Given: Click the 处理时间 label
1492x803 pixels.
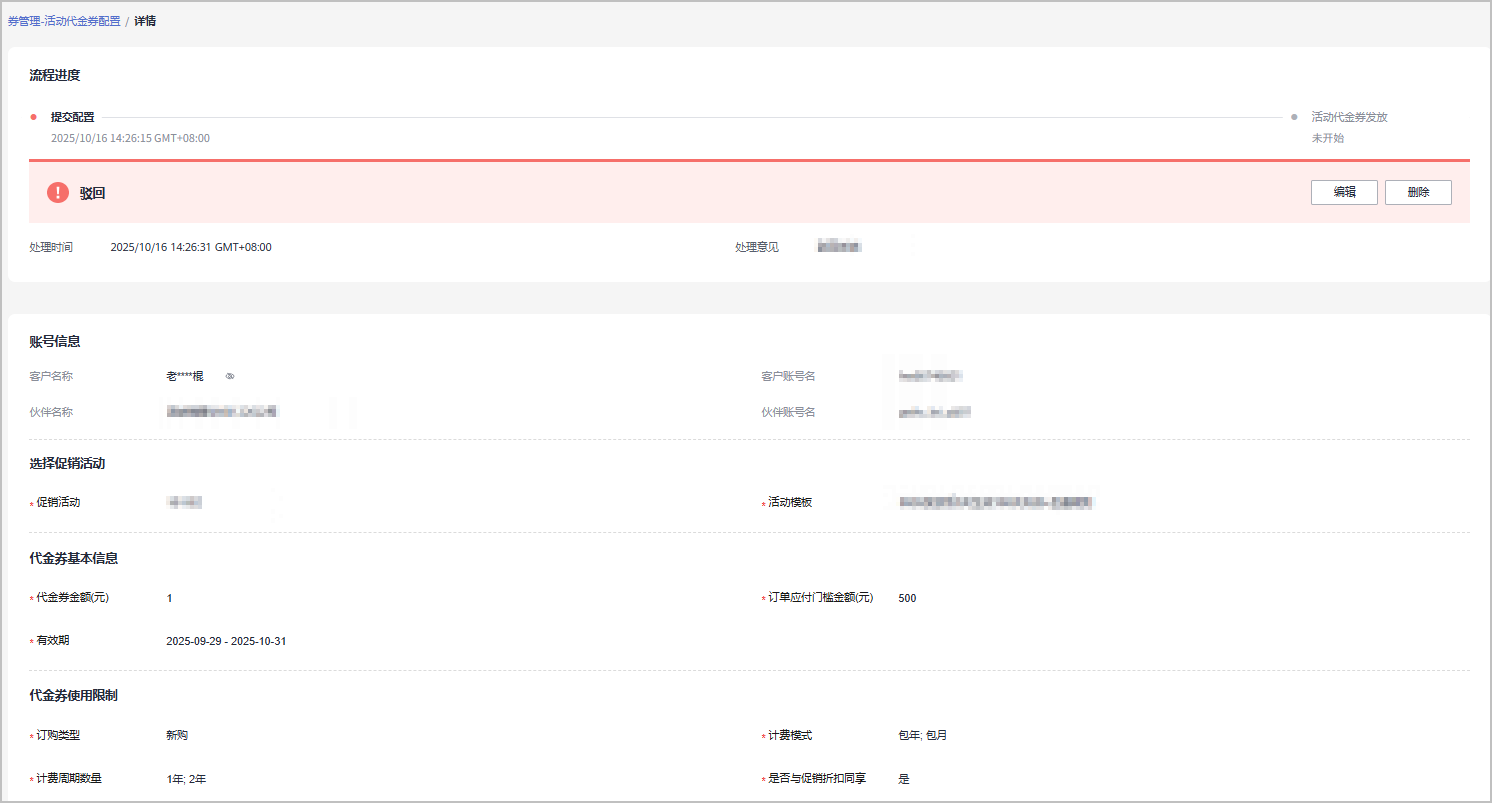Looking at the screenshot, I should tap(51, 247).
